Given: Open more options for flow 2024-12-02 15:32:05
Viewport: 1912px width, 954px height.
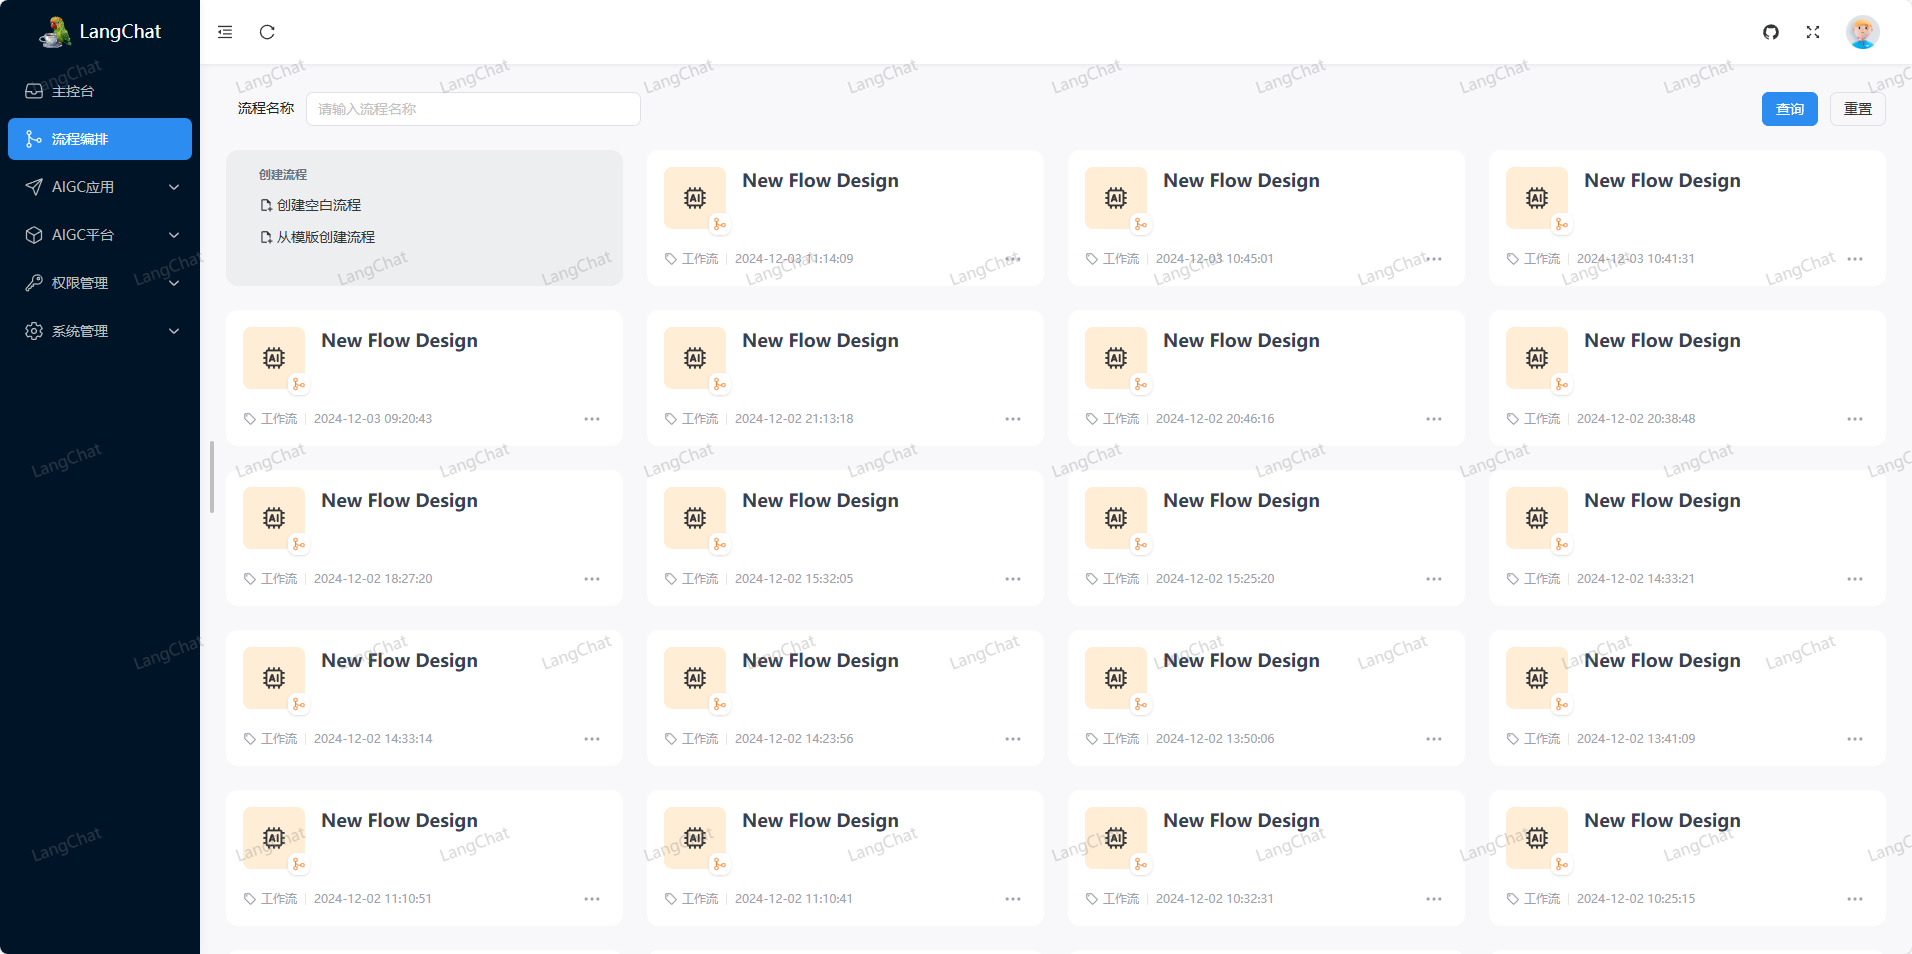Looking at the screenshot, I should pyautogui.click(x=1013, y=579).
